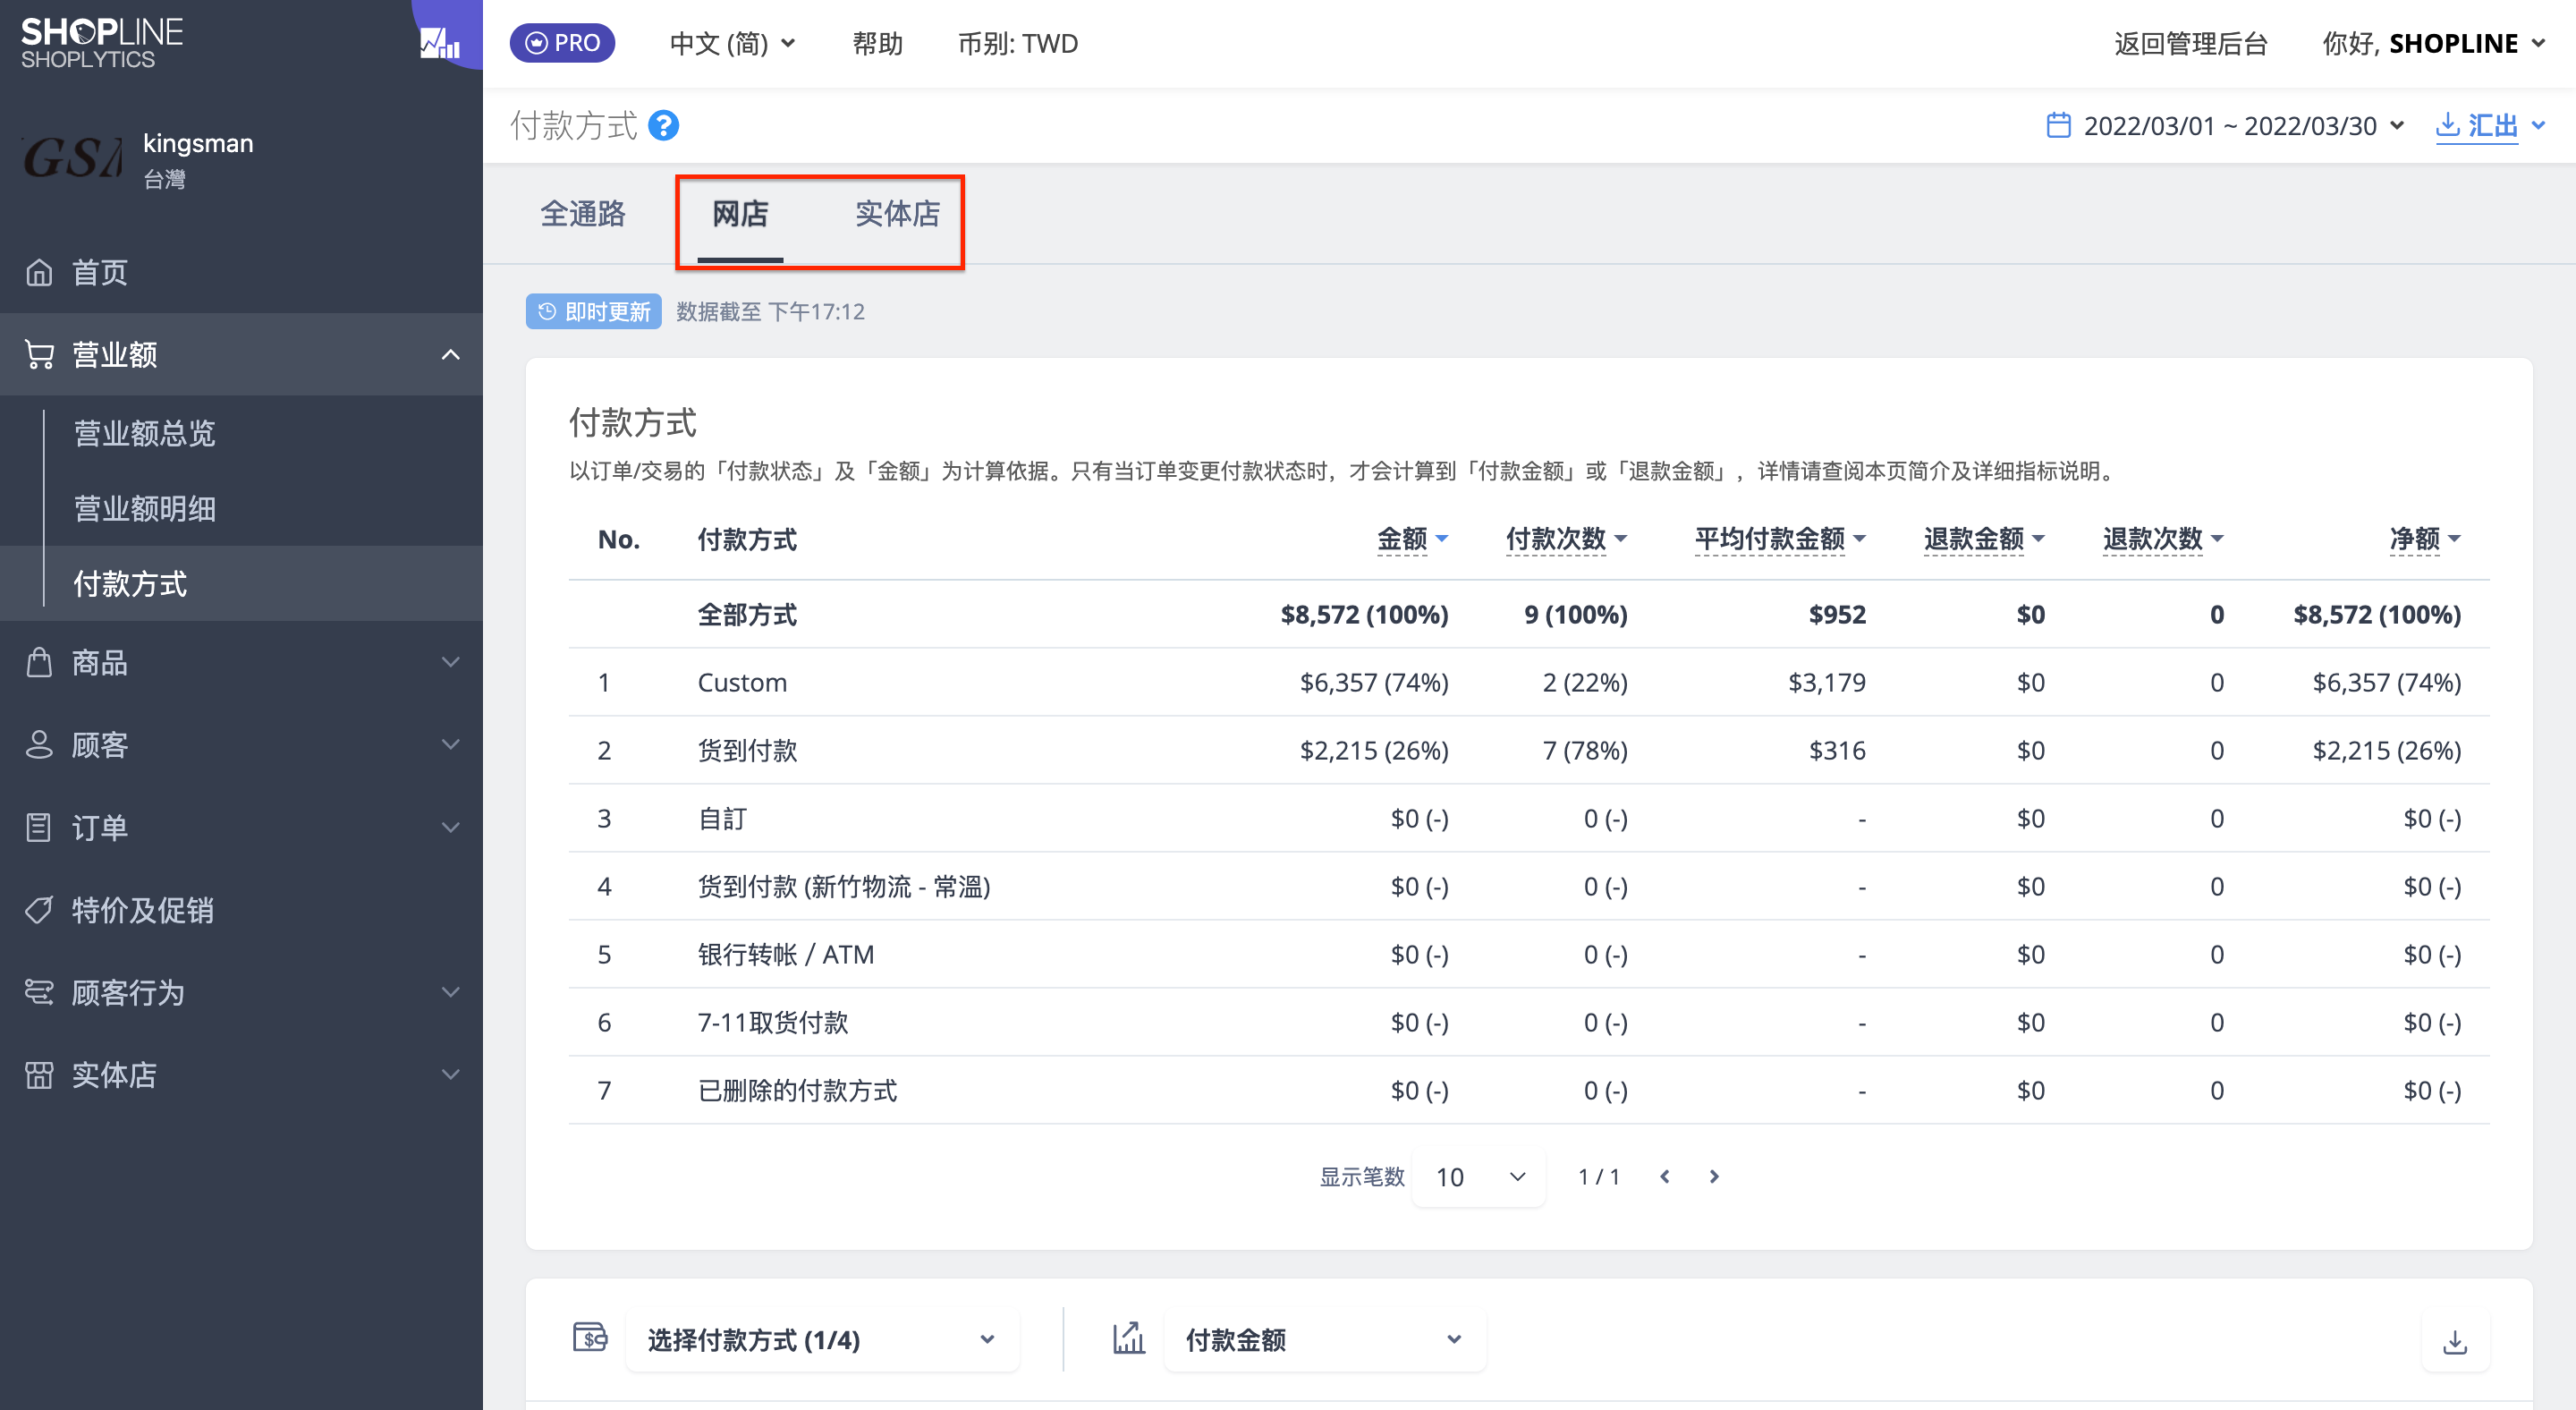The height and width of the screenshot is (1410, 2576).
Task: Switch to the 网店 tab
Action: tap(740, 214)
